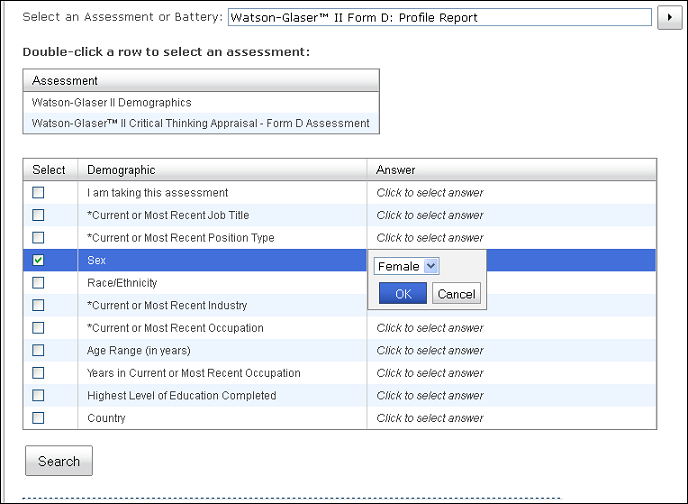Screen dimensions: 688x504
Task: Click the Assessment column header
Action: point(201,81)
